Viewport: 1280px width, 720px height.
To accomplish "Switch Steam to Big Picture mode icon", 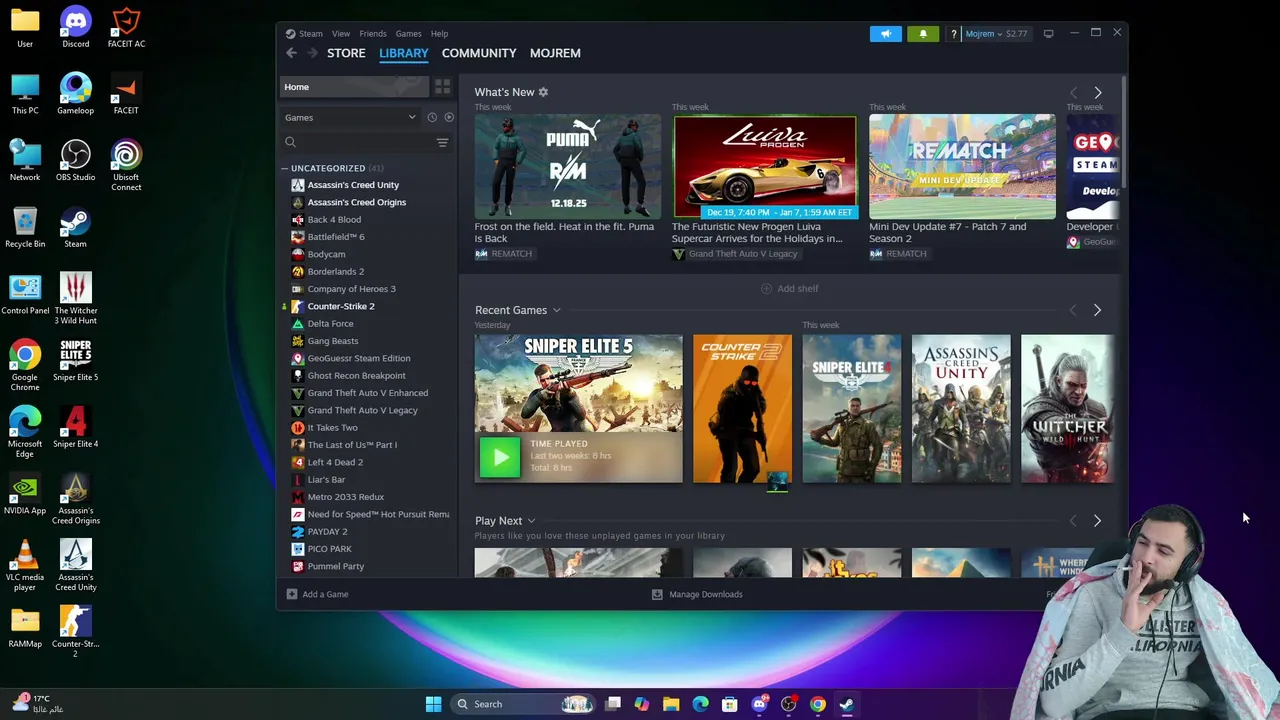I will [x=1048, y=34].
